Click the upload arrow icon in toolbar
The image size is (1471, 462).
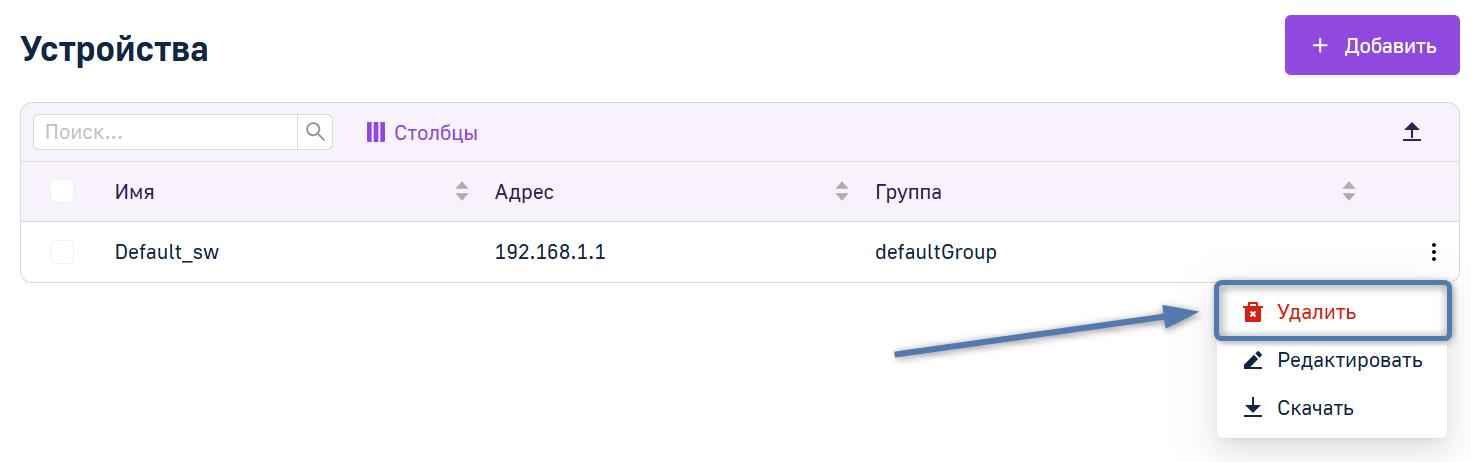pos(1411,132)
